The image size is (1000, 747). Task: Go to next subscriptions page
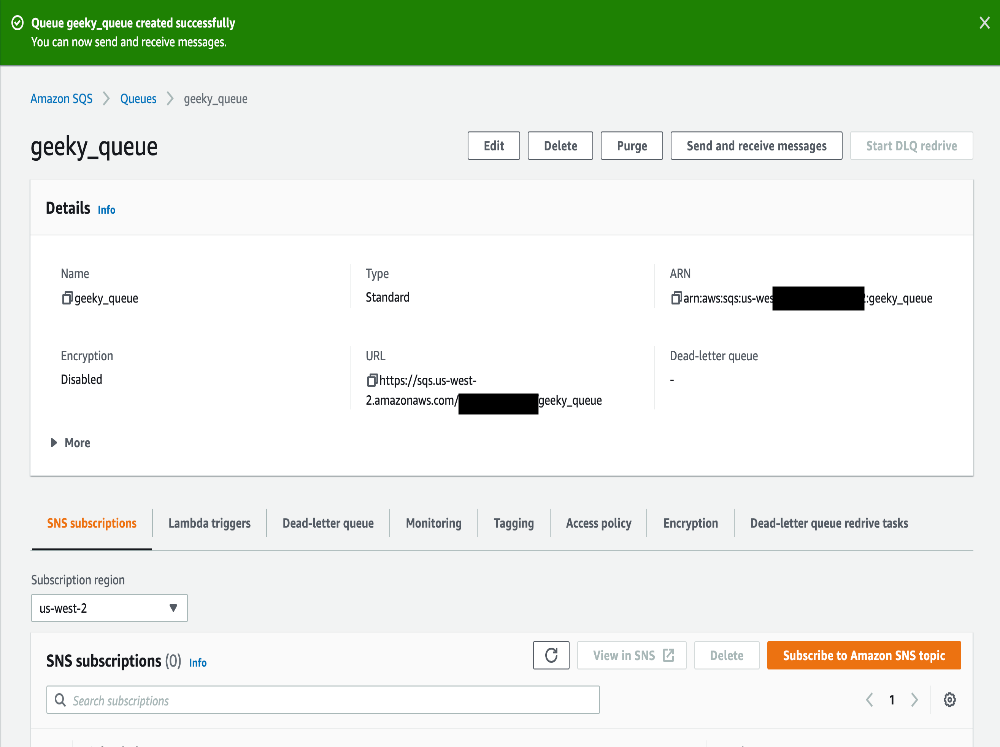pyautogui.click(x=915, y=700)
